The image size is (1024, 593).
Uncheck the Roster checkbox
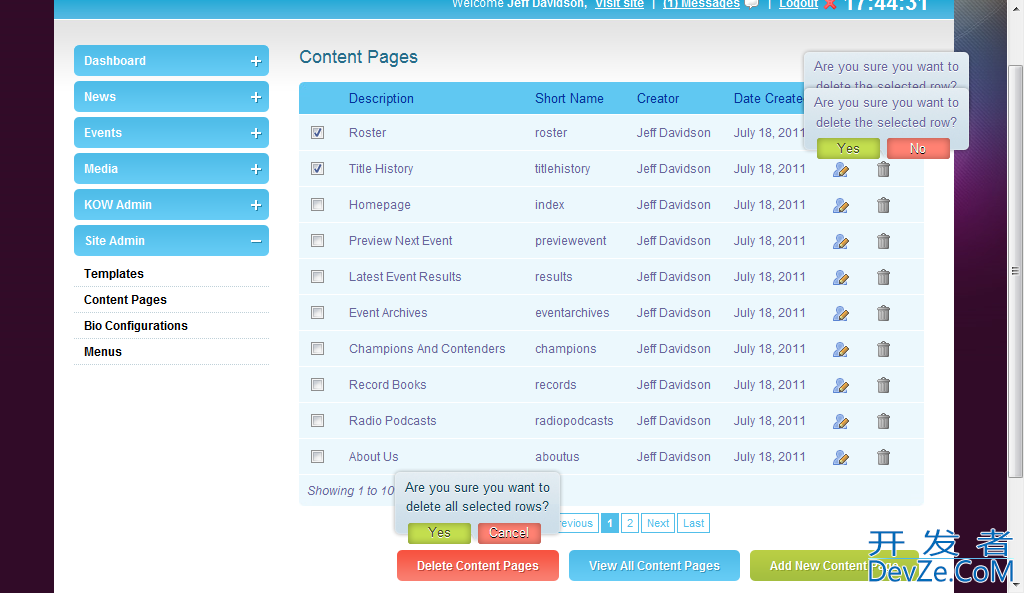317,133
